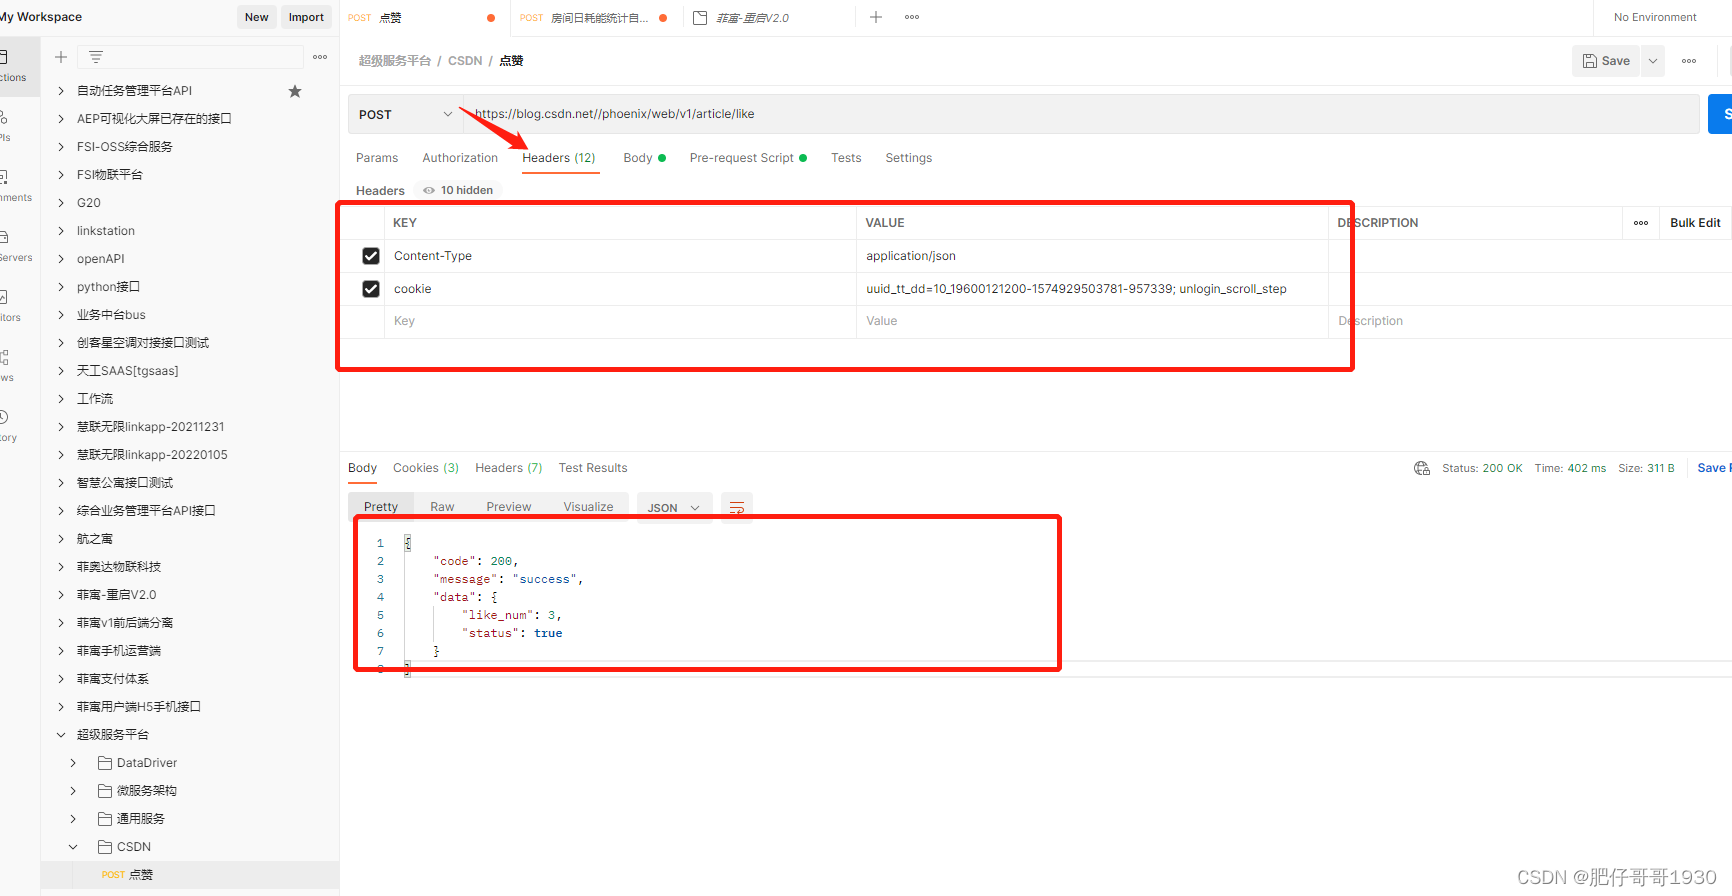Open 微服务架构 folder
This screenshot has height=896, width=1732.
(137, 791)
